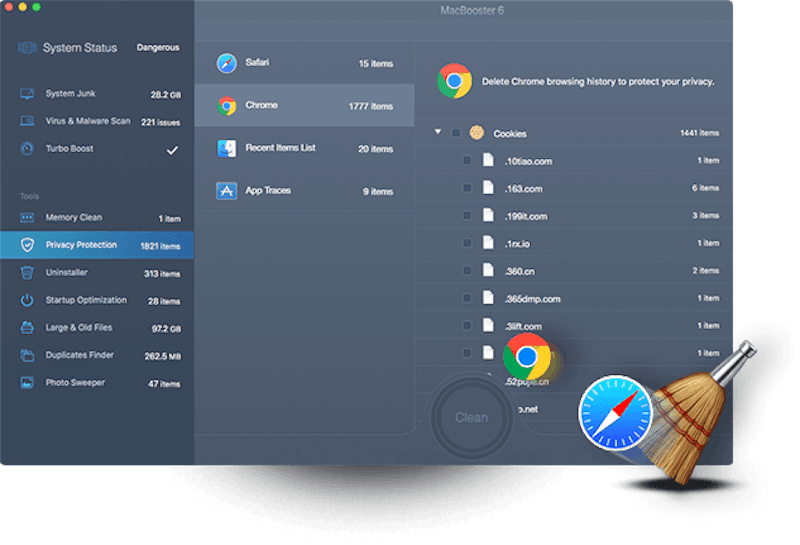Check the checkbox below .3lift.com row
Viewport: 800px width, 545px height.
(466, 353)
